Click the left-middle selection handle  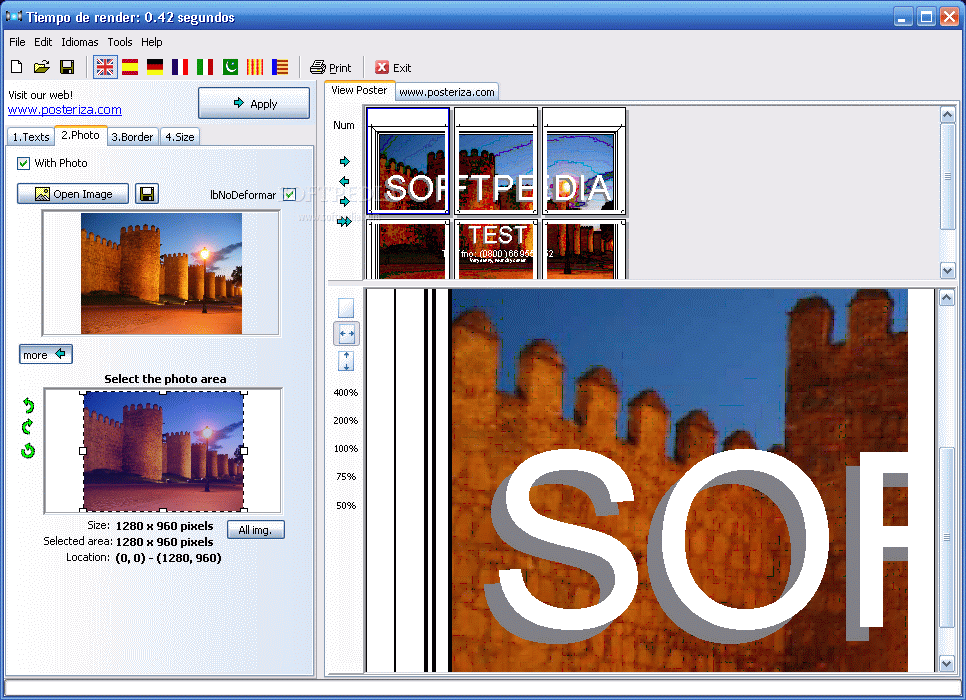coord(83,451)
